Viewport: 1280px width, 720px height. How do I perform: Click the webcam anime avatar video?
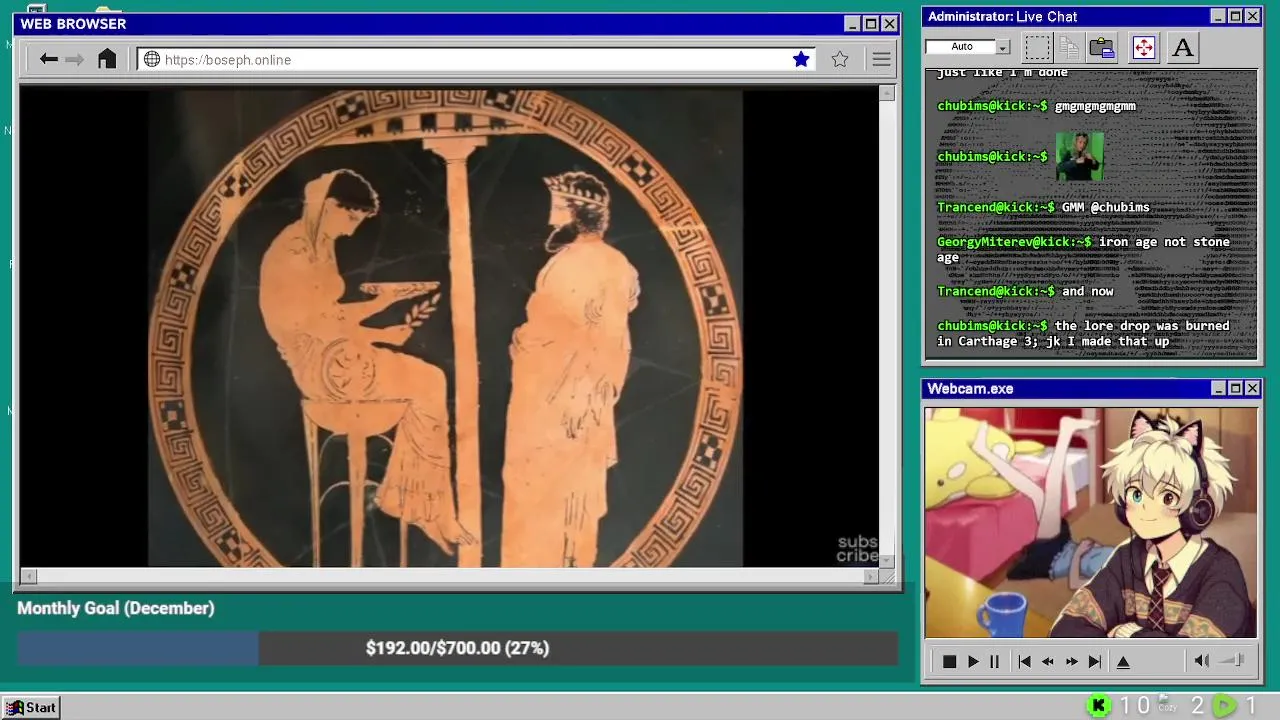pos(1091,522)
